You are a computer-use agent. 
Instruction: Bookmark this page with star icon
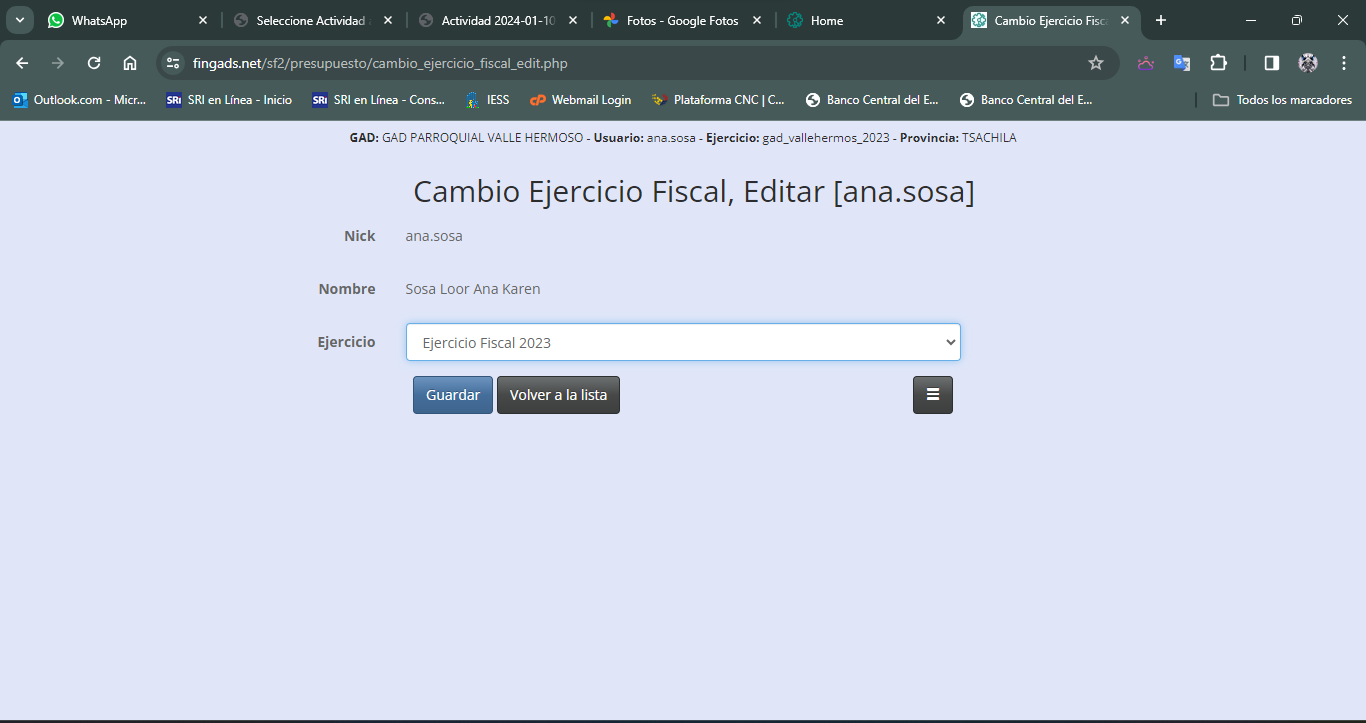point(1095,63)
